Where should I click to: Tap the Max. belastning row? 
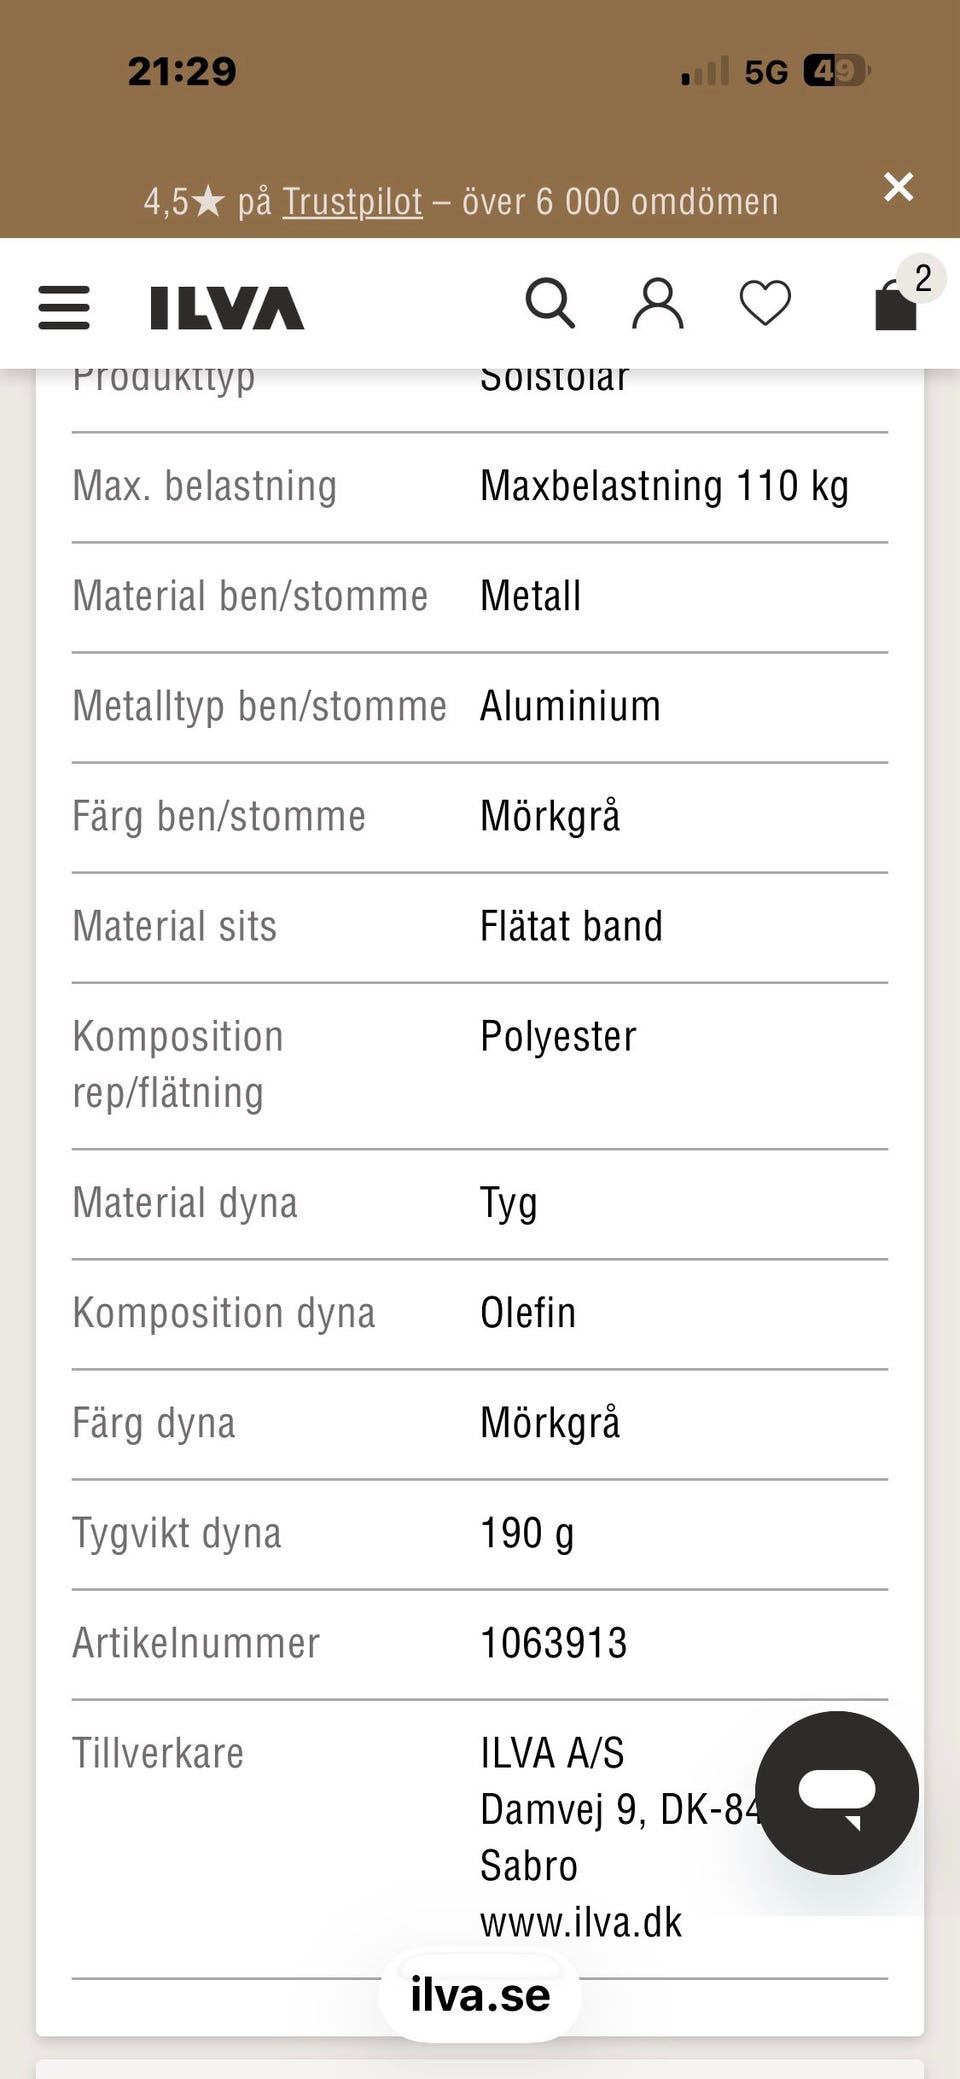coord(480,487)
